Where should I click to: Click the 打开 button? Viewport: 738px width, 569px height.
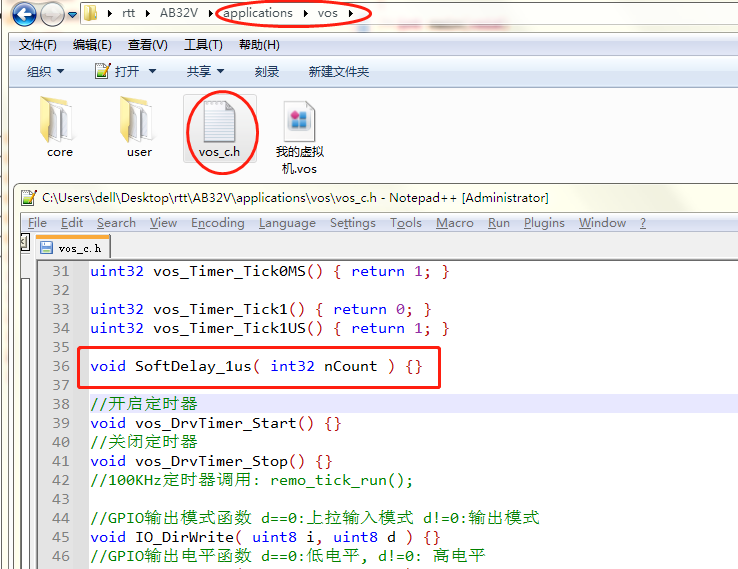coord(118,72)
